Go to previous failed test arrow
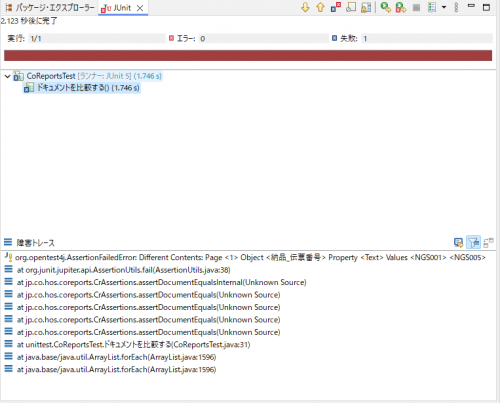The width and height of the screenshot is (500, 403). point(320,7)
